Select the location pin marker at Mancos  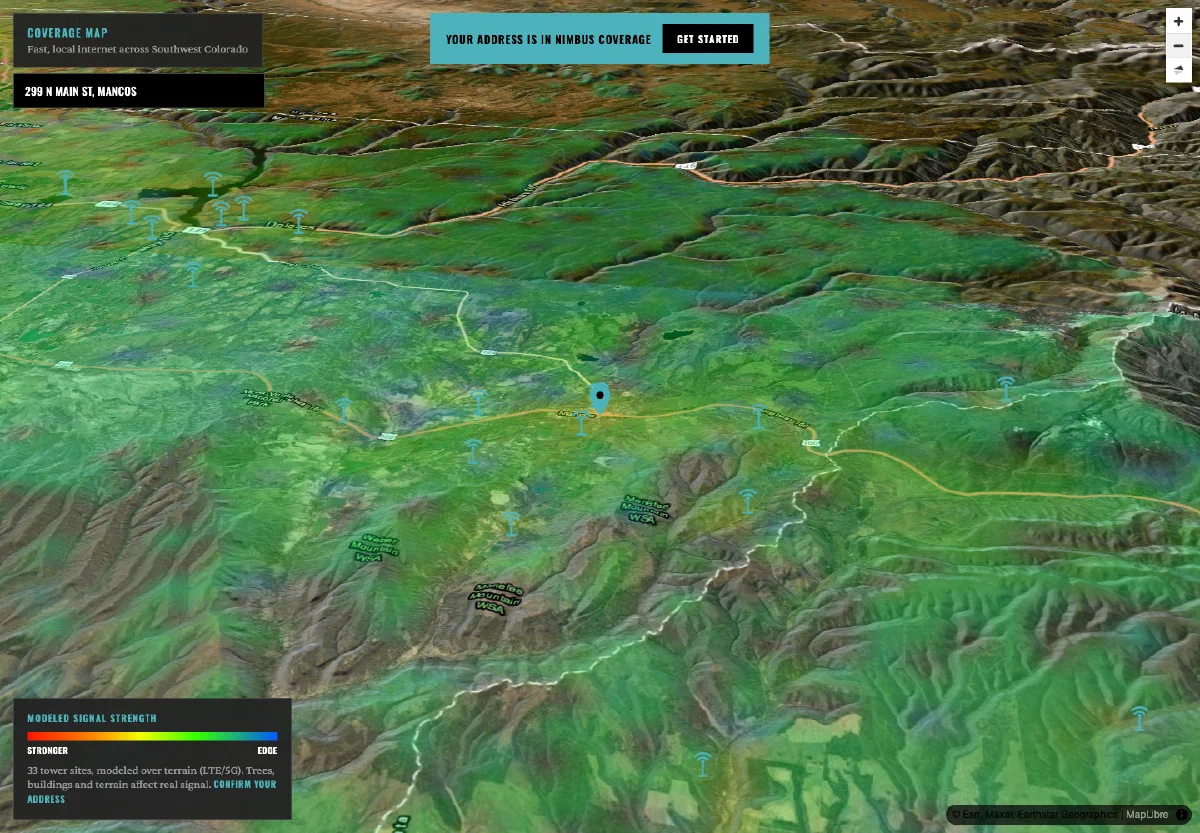(600, 397)
